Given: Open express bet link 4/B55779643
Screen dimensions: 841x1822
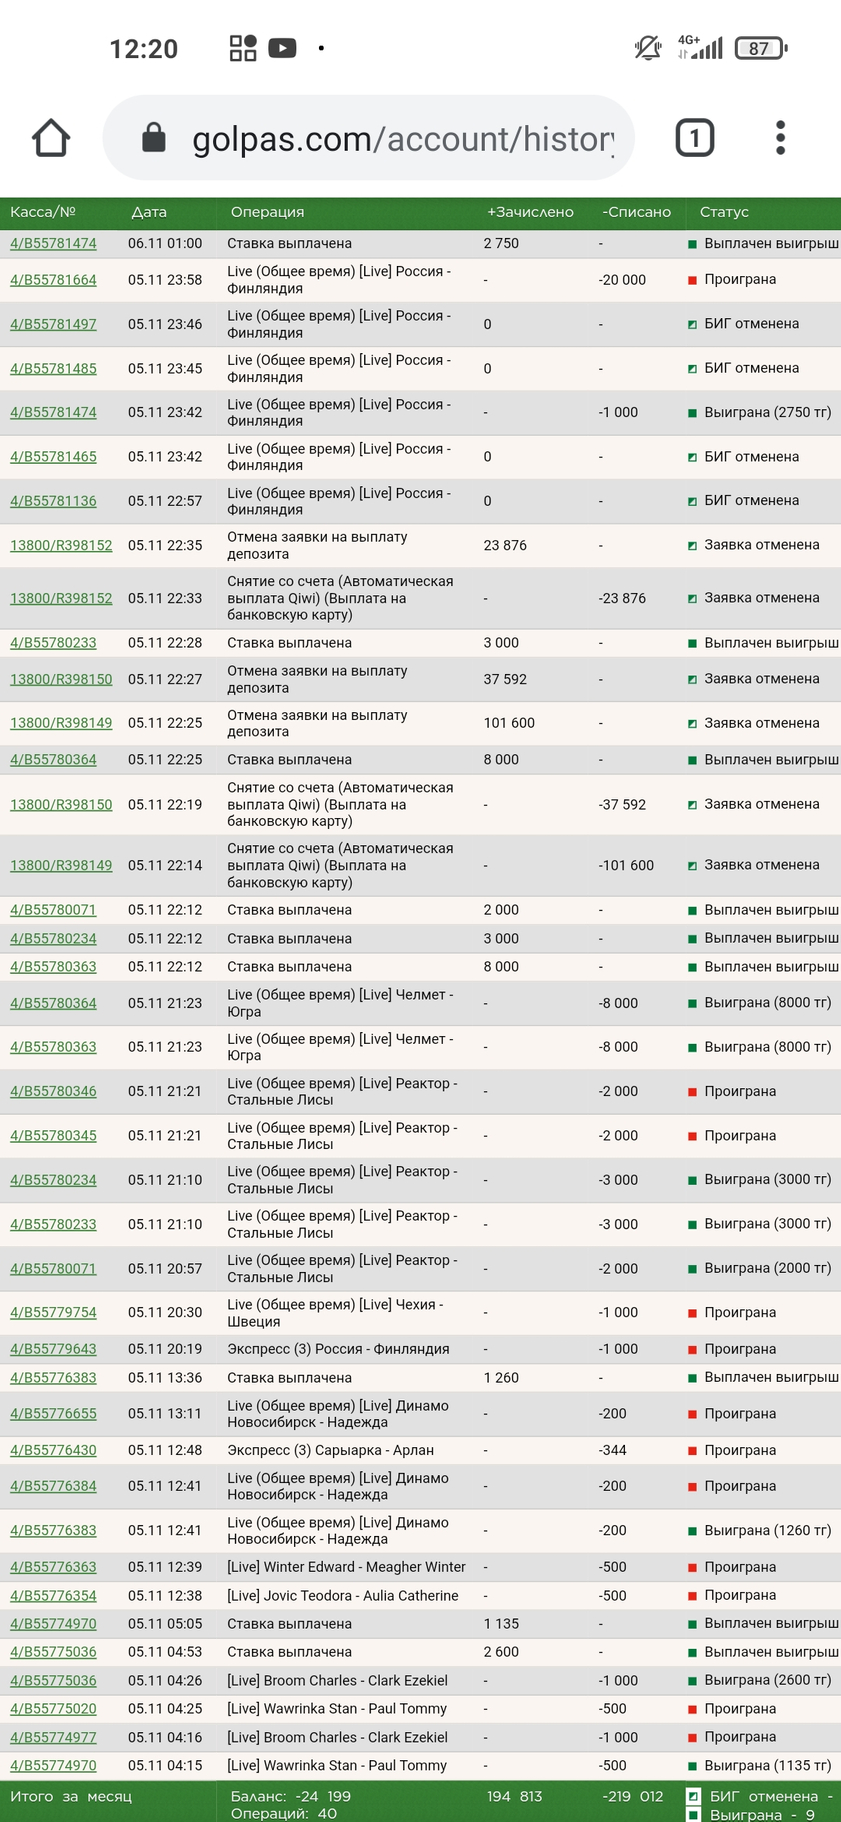Looking at the screenshot, I should click(x=53, y=1349).
